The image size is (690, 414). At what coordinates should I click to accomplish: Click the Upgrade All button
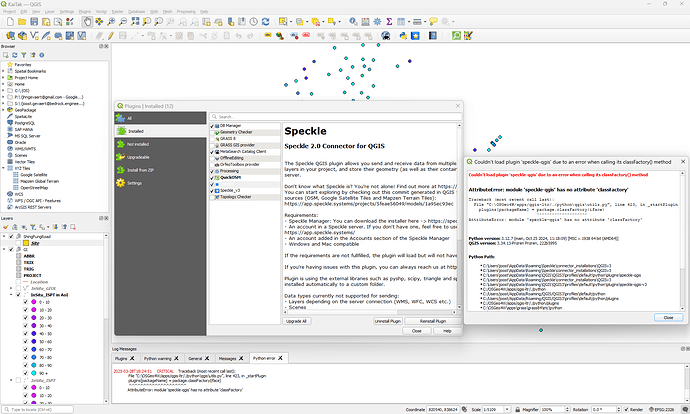(x=296, y=321)
